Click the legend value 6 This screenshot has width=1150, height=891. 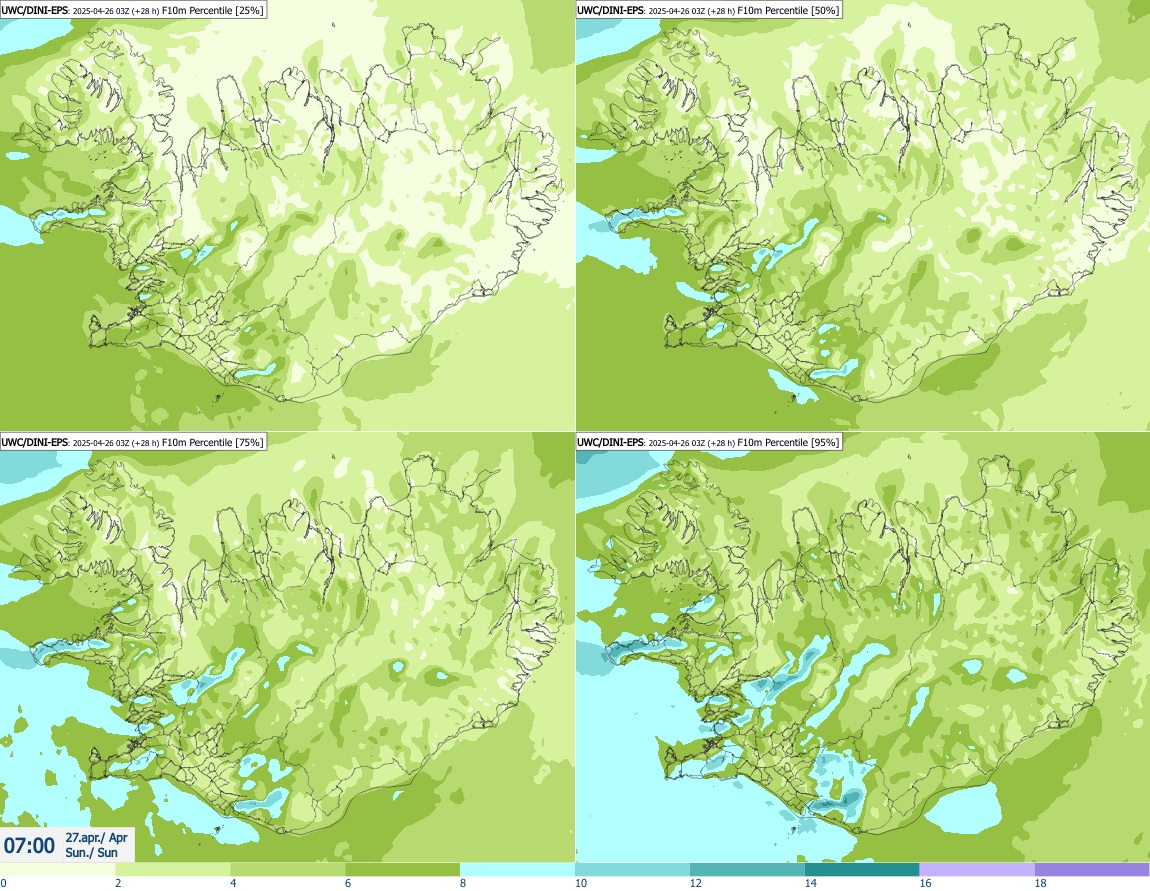coord(348,883)
